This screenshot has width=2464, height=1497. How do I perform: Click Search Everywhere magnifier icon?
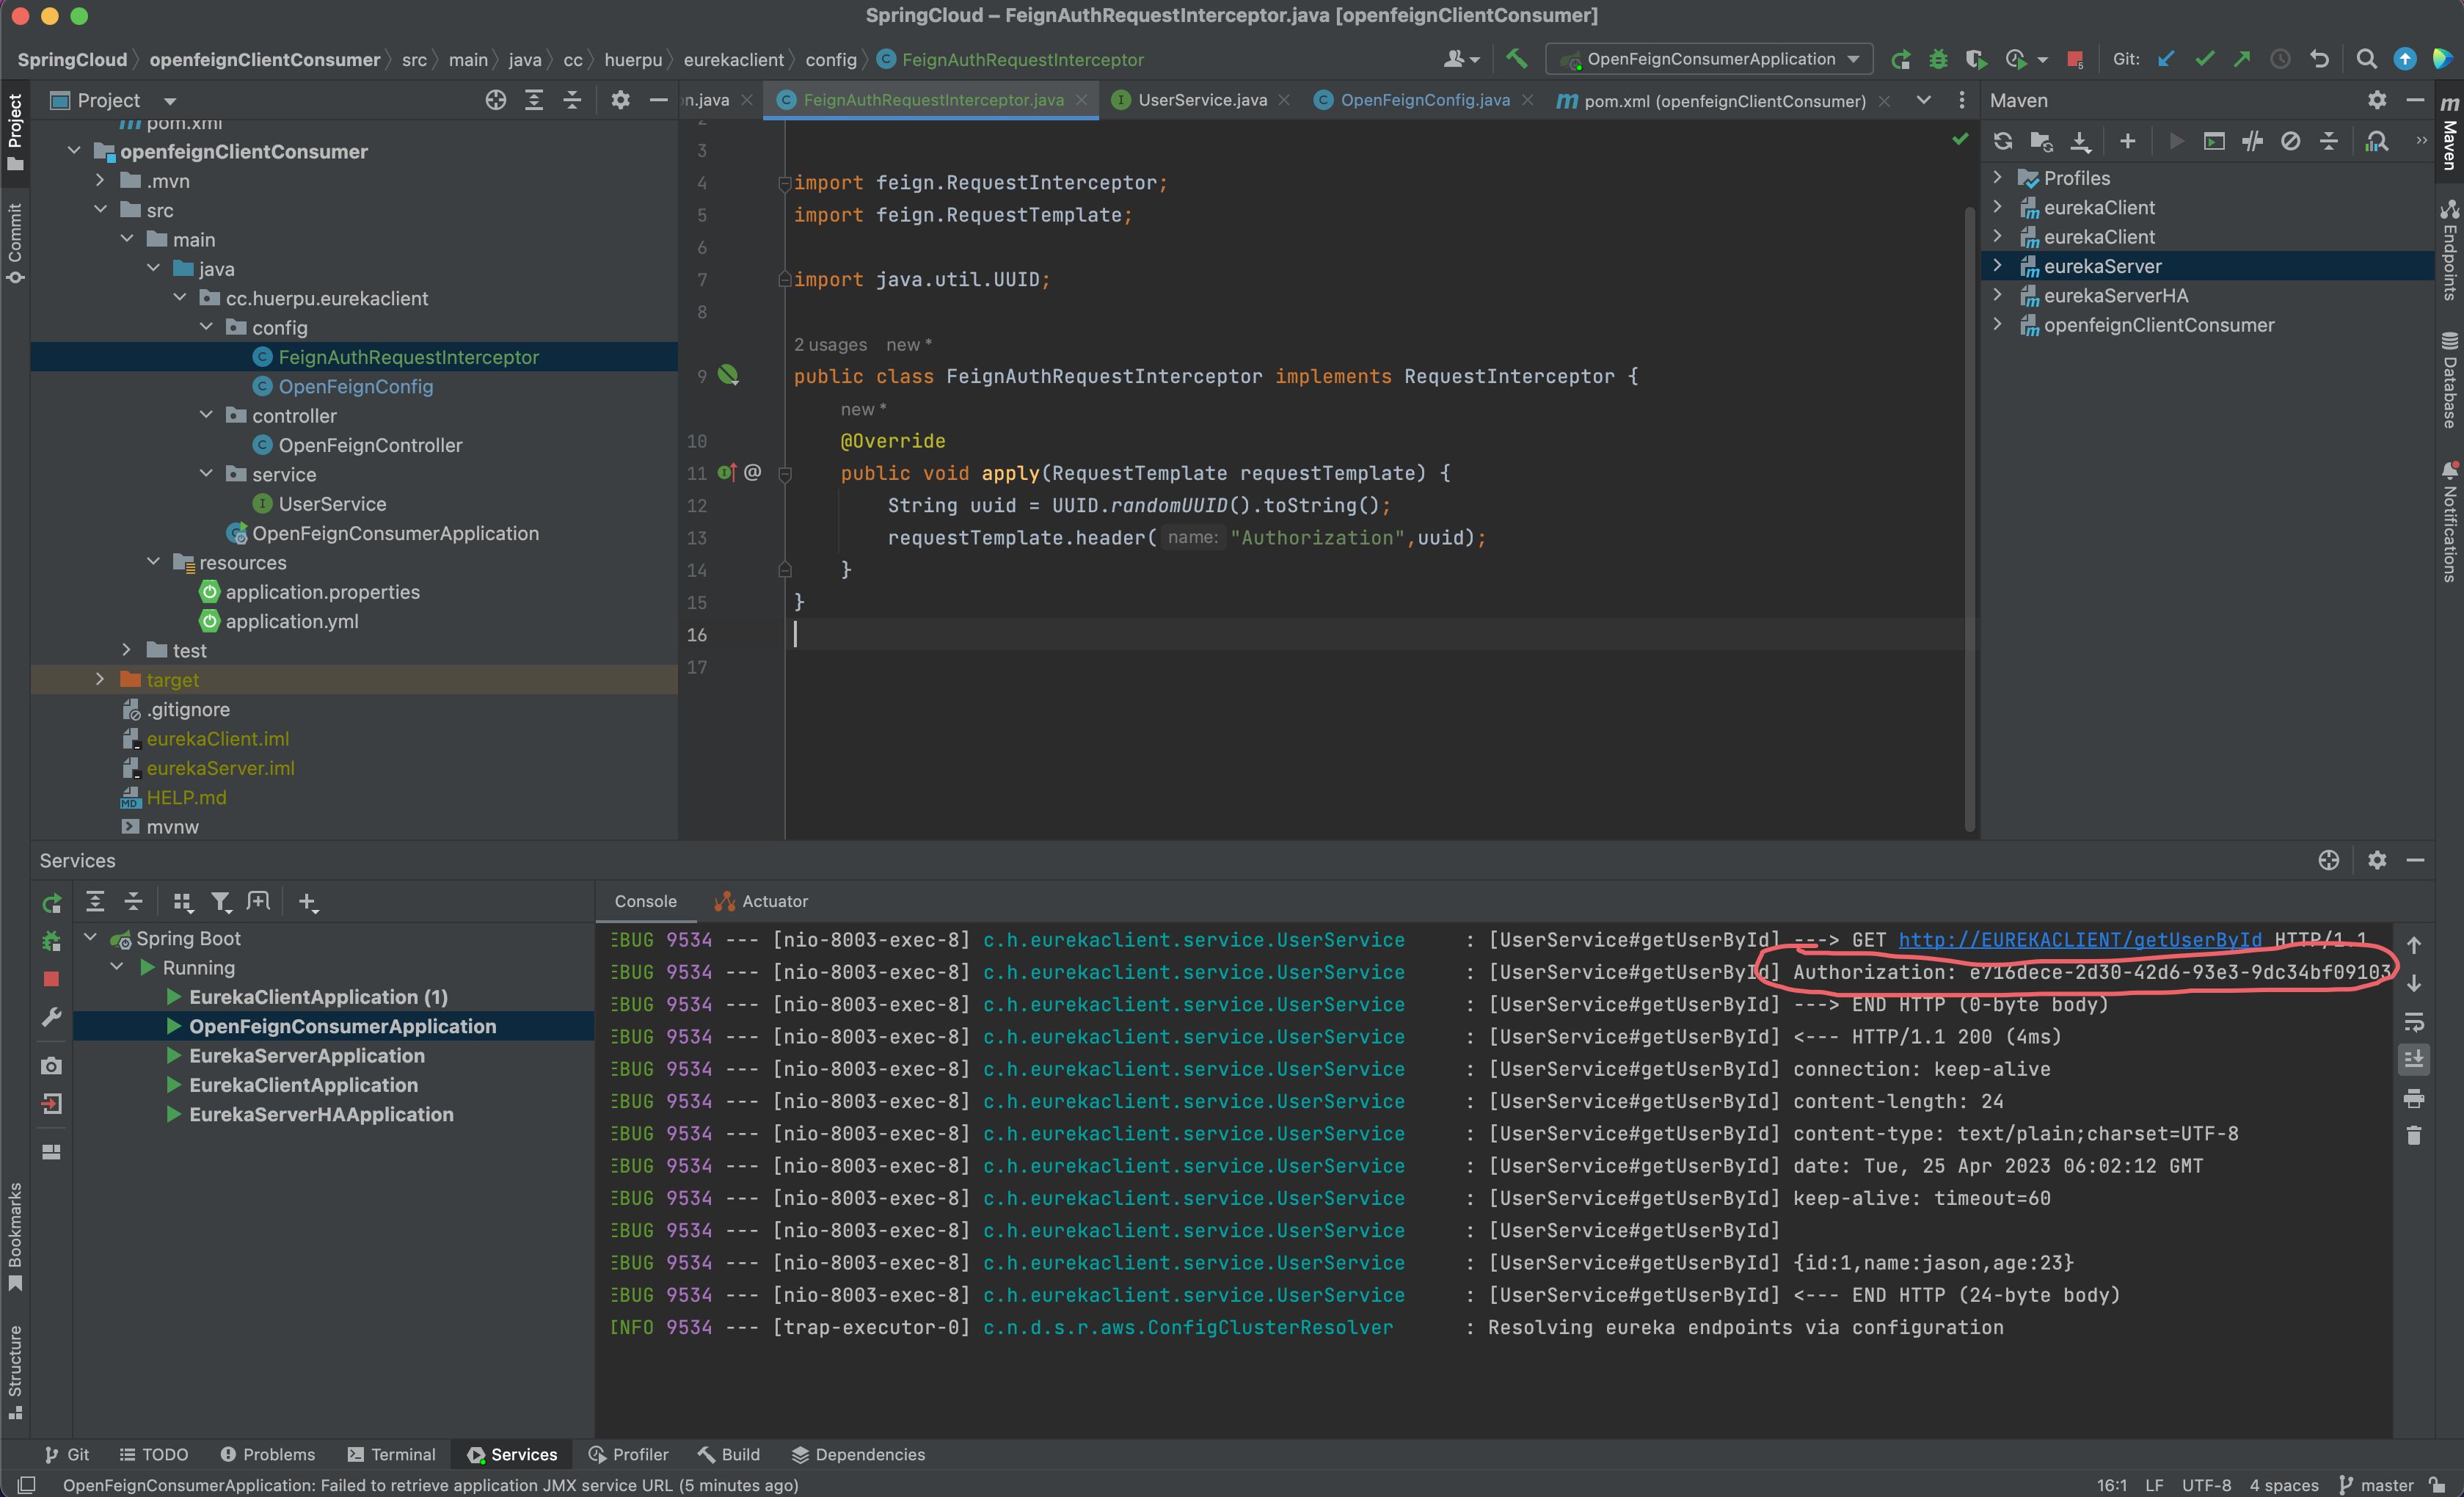pos(2366,59)
